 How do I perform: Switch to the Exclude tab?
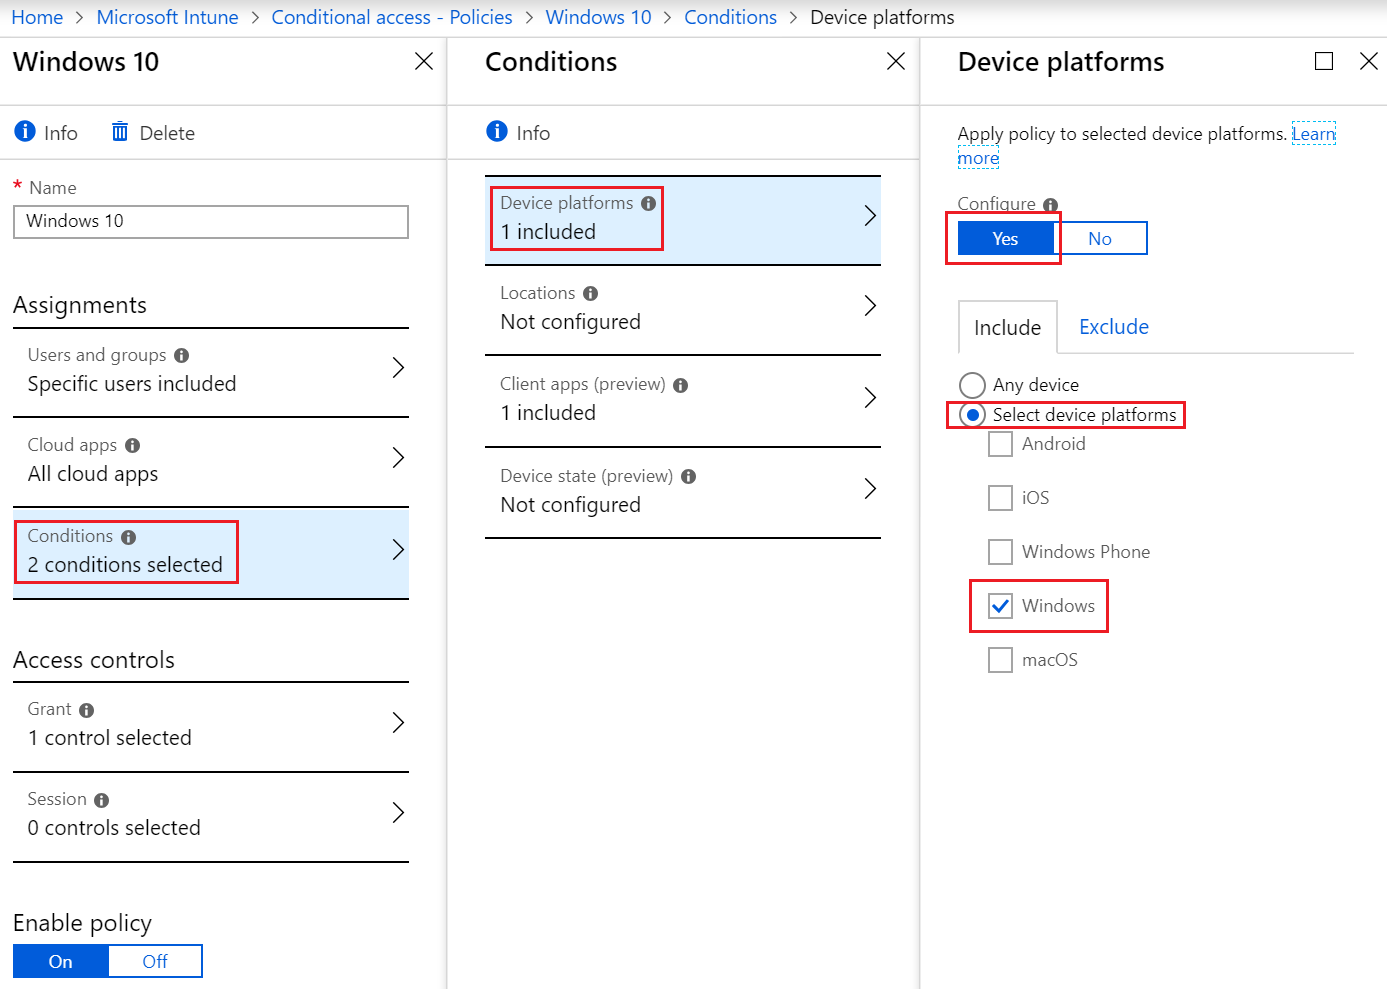pyautogui.click(x=1113, y=327)
